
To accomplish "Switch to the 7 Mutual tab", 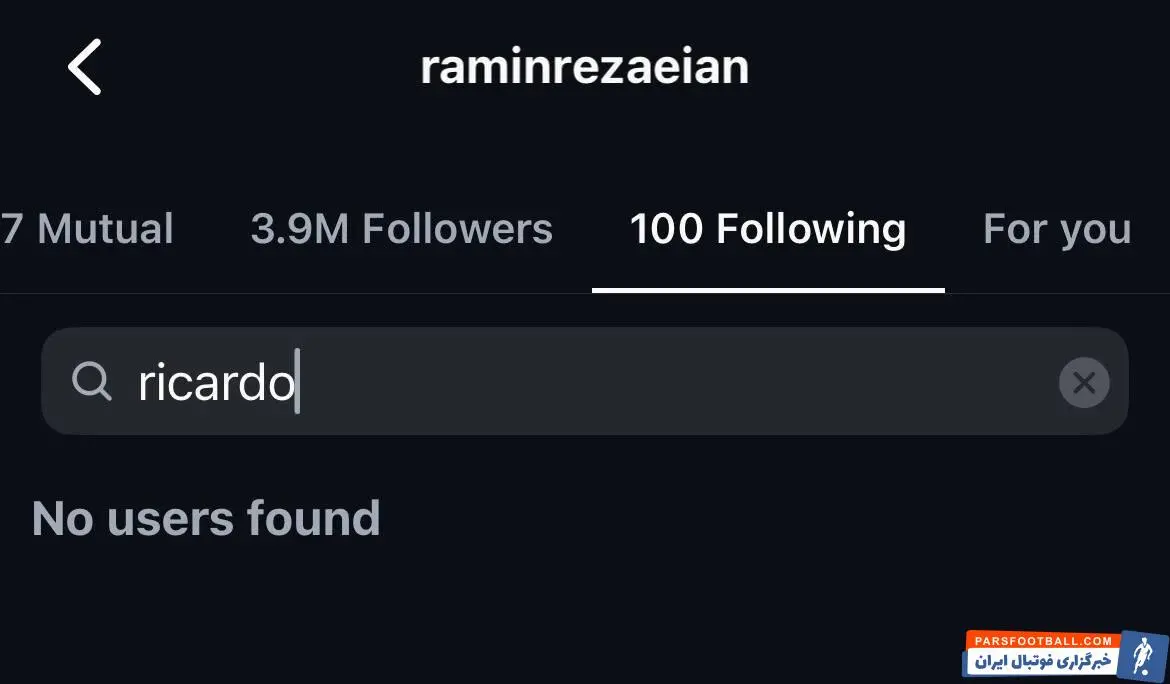I will pyautogui.click(x=87, y=229).
